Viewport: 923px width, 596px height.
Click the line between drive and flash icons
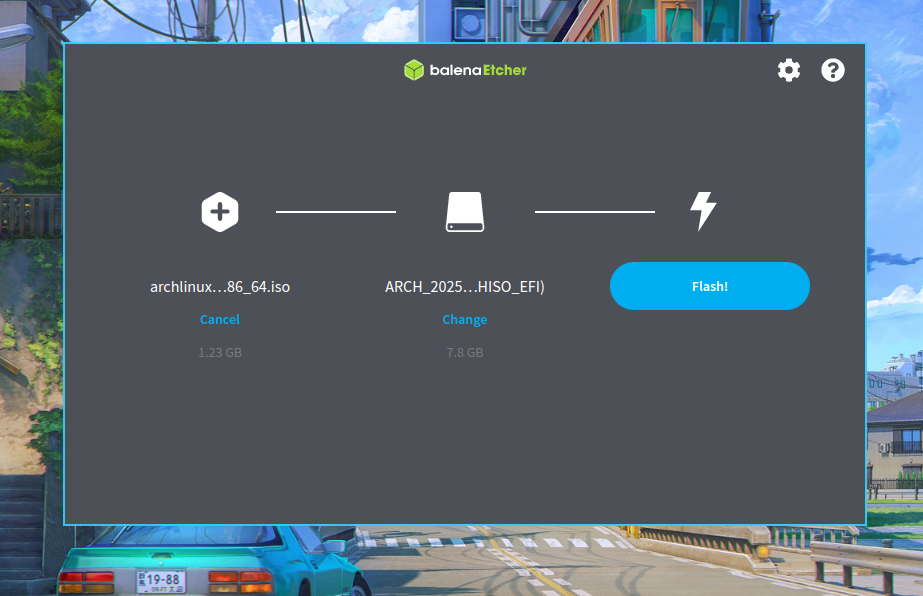click(x=595, y=212)
